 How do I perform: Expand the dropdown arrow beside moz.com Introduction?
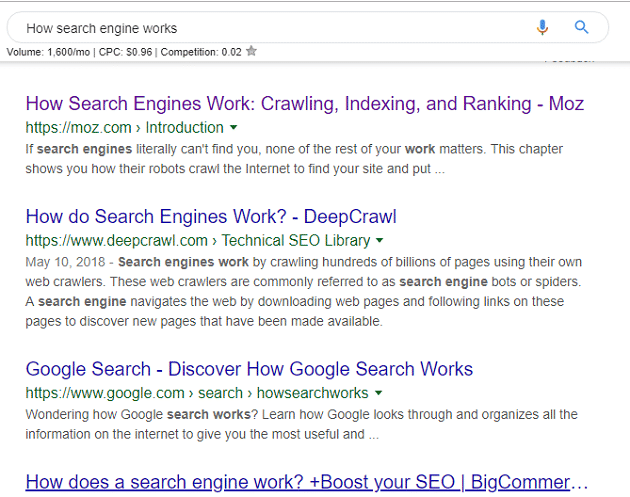tap(233, 128)
